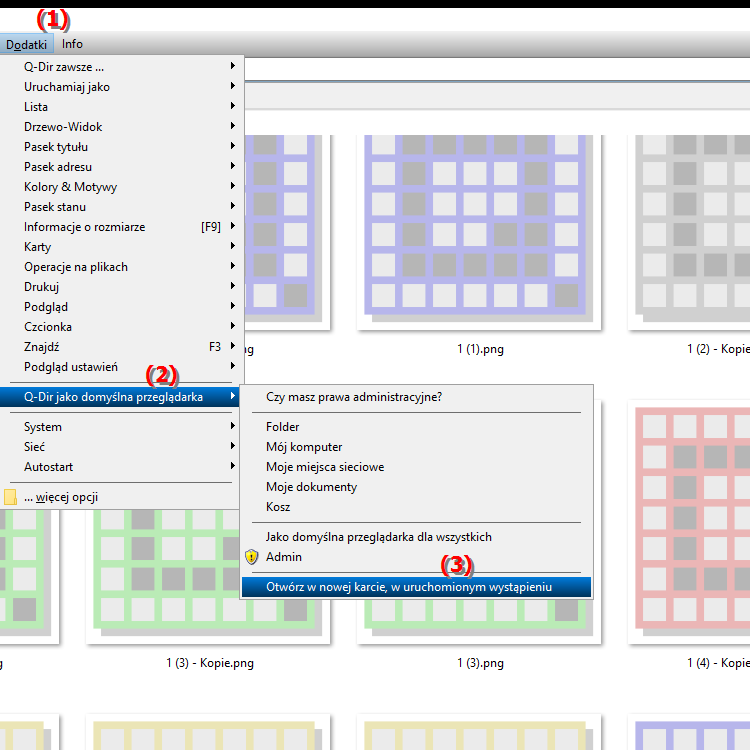
Task: Open 'Pasek stanu' submenu
Action: (x=122, y=207)
